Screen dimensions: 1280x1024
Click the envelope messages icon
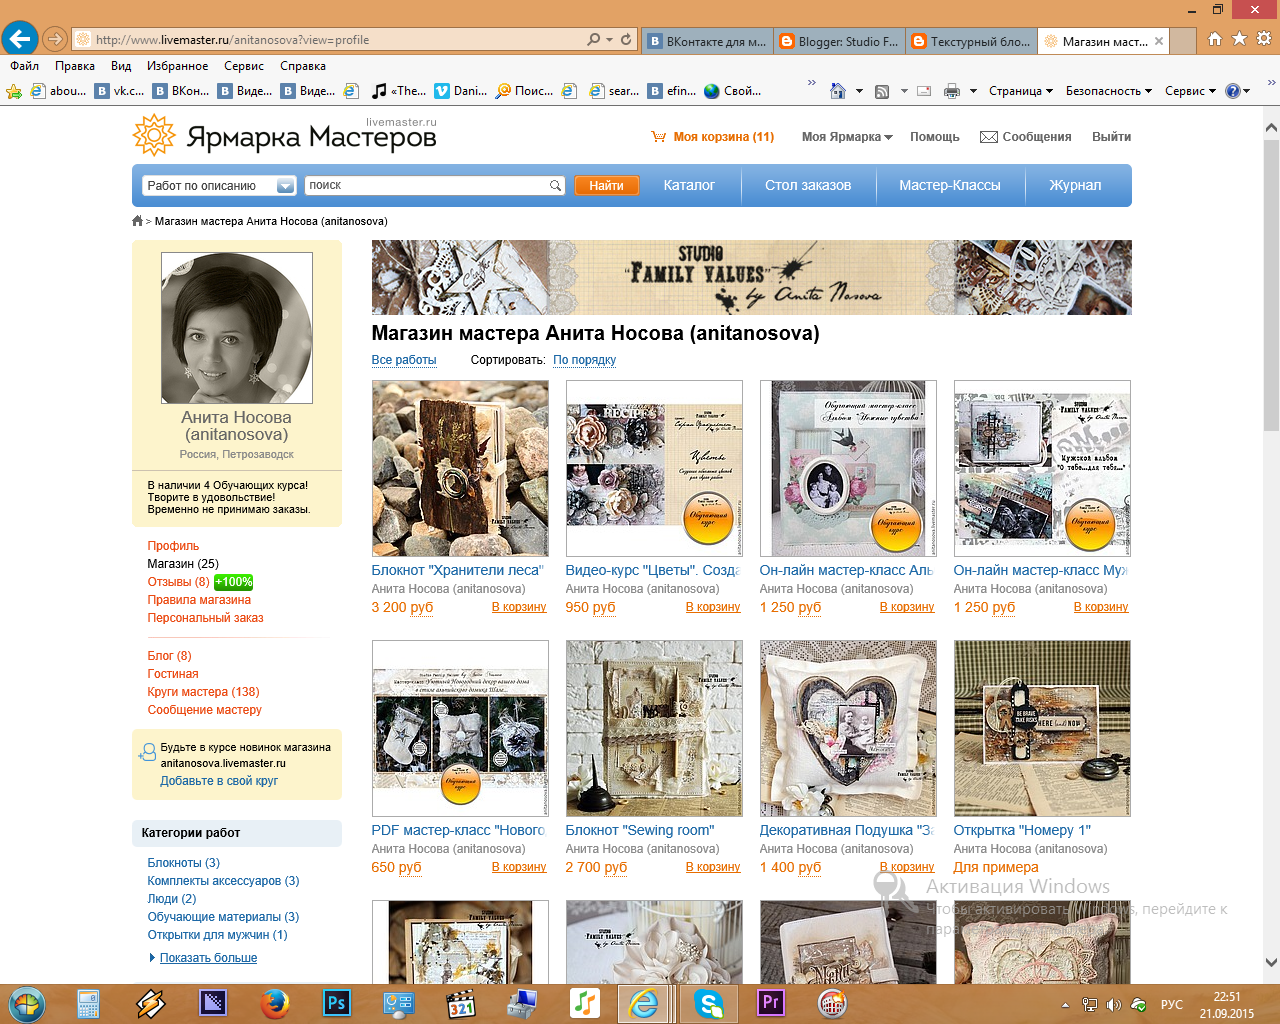pyautogui.click(x=989, y=137)
